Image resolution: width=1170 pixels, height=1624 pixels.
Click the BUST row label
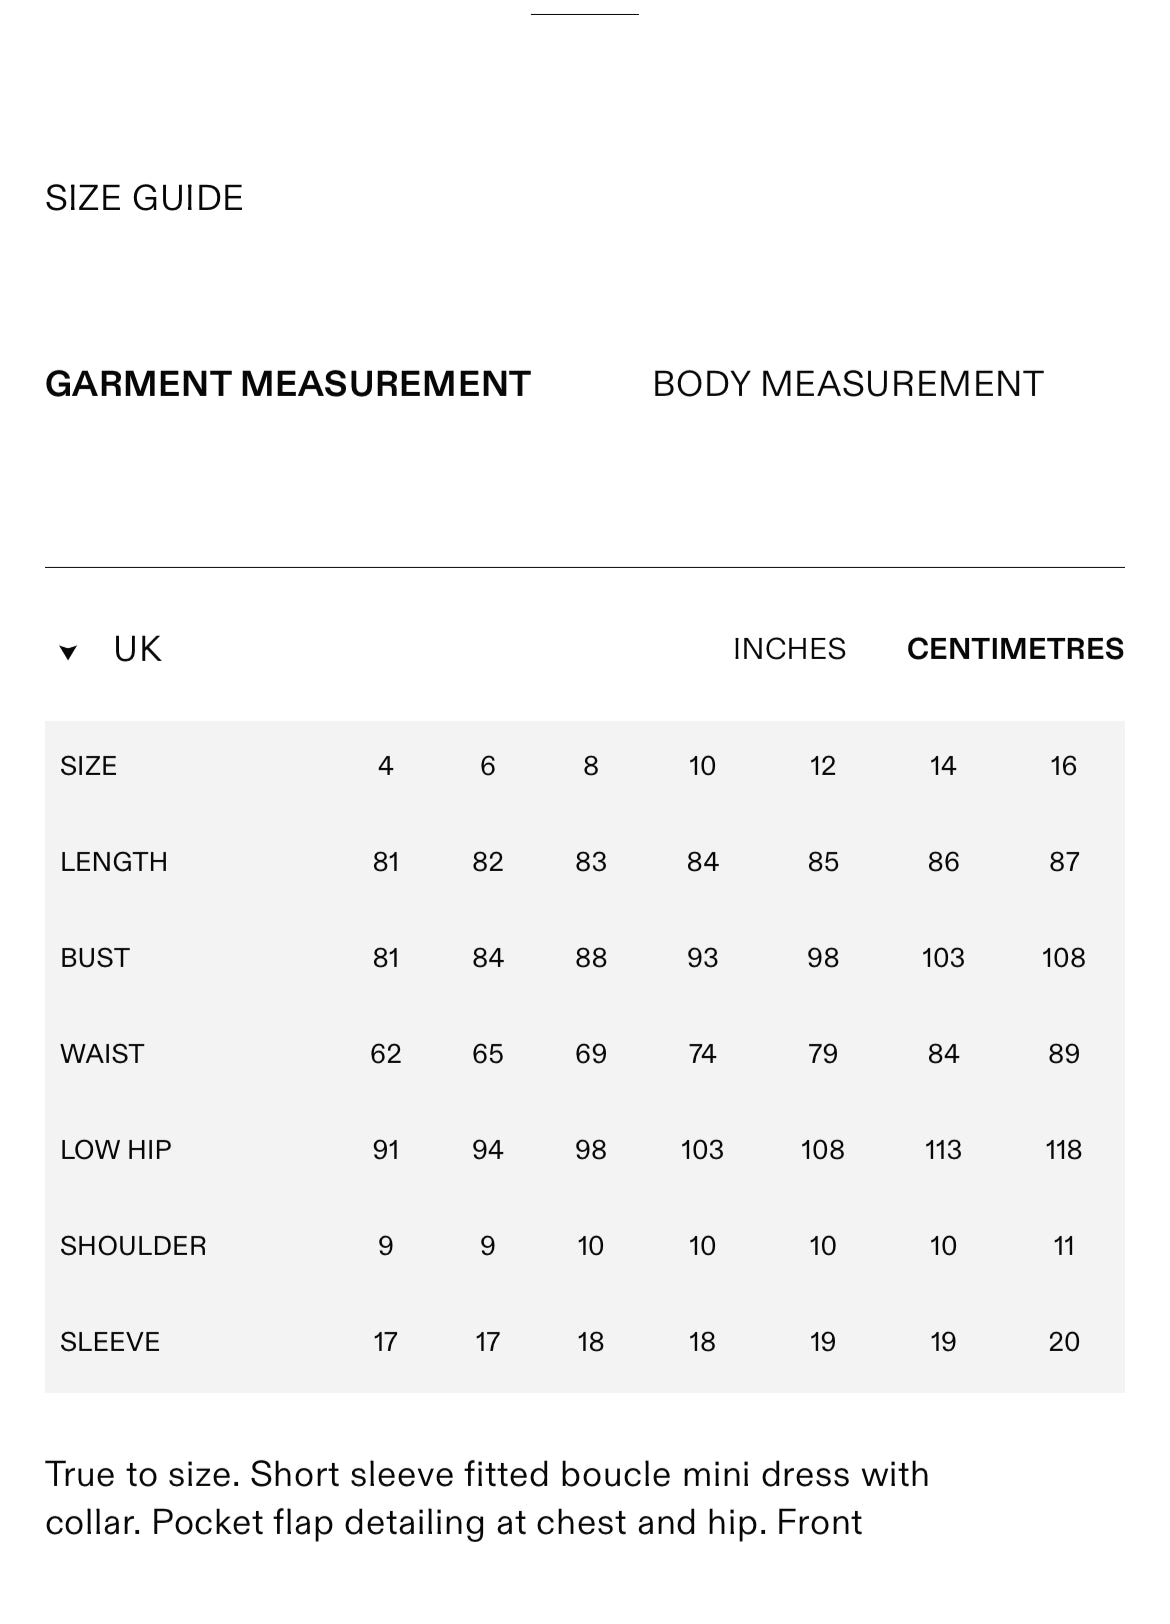(x=95, y=958)
